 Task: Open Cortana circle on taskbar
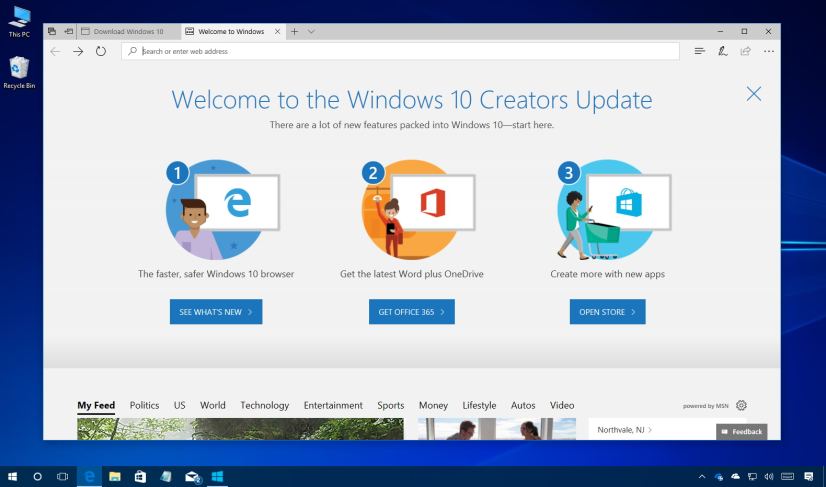click(x=37, y=476)
